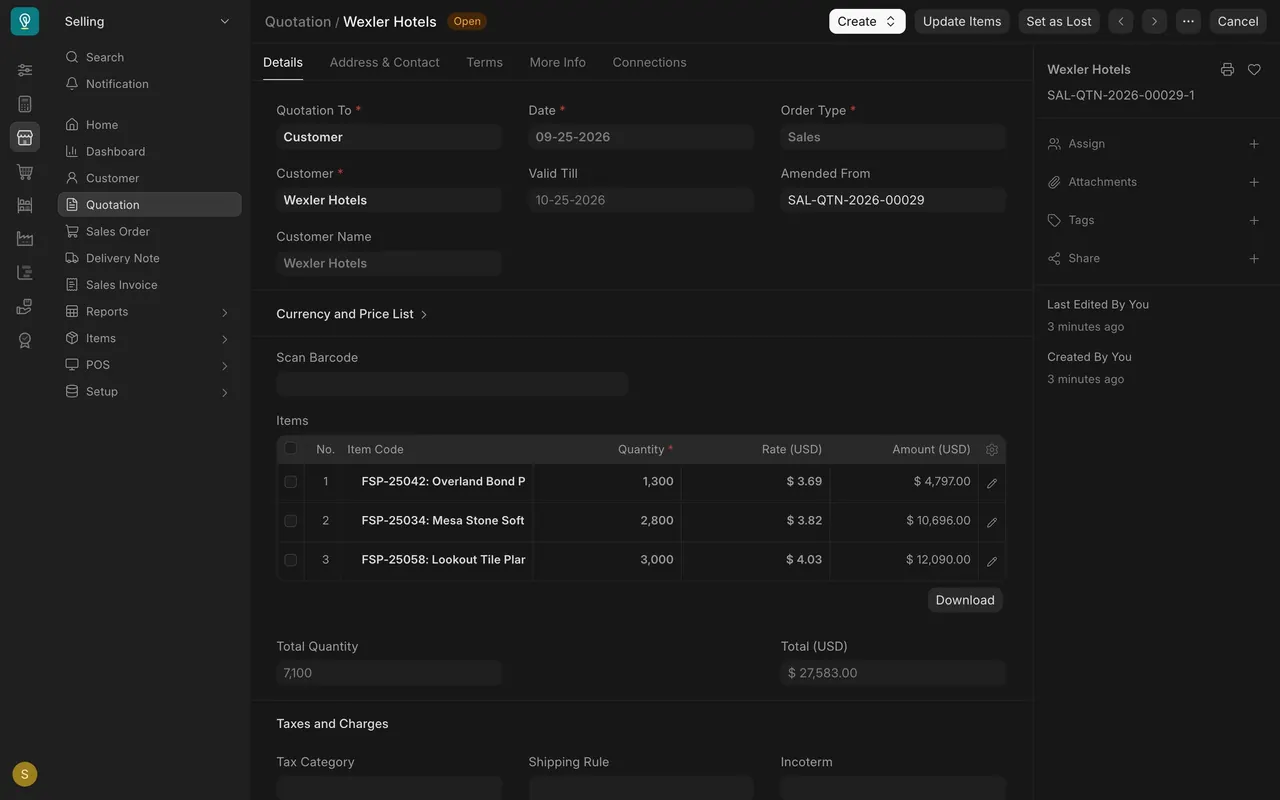Screen dimensions: 1280x800
Task: Expand the Reports sidebar section
Action: pos(150,312)
